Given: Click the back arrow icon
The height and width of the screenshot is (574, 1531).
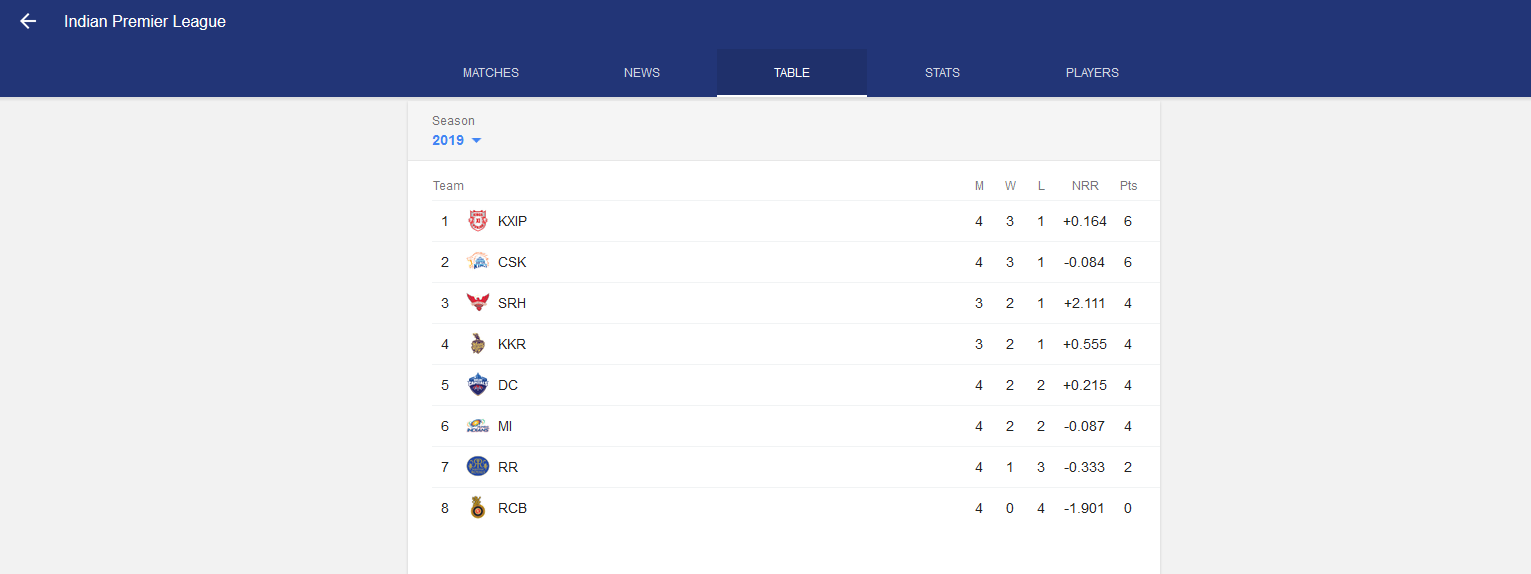Looking at the screenshot, I should coord(28,22).
